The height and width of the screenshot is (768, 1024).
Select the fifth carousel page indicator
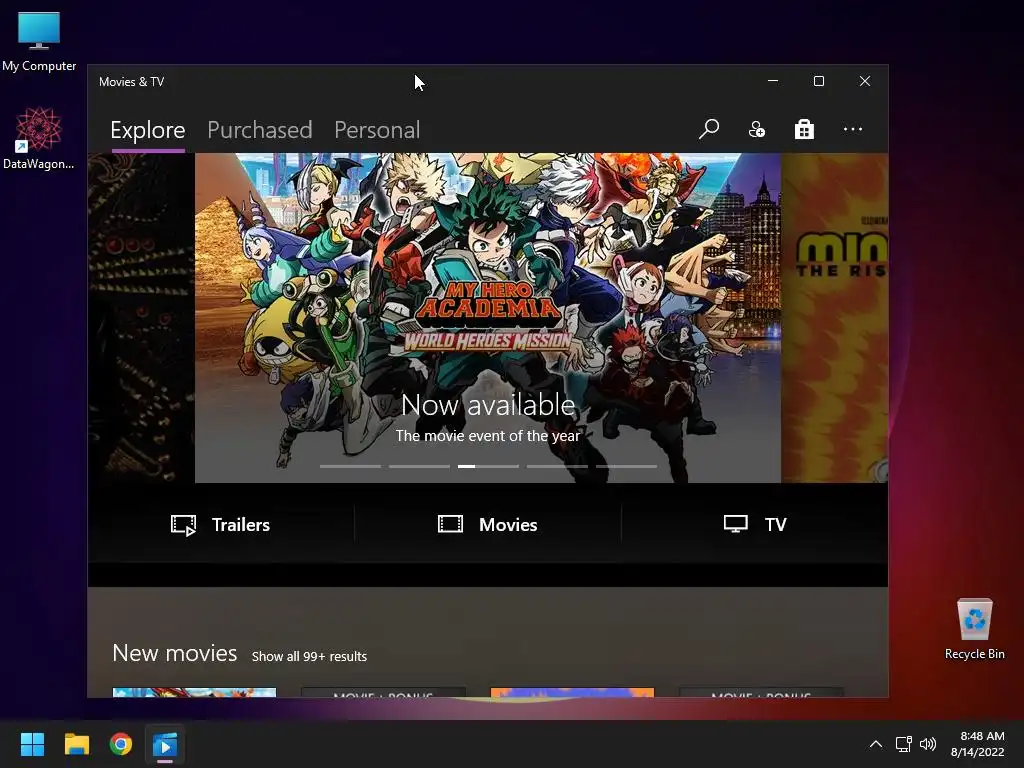tap(626, 466)
